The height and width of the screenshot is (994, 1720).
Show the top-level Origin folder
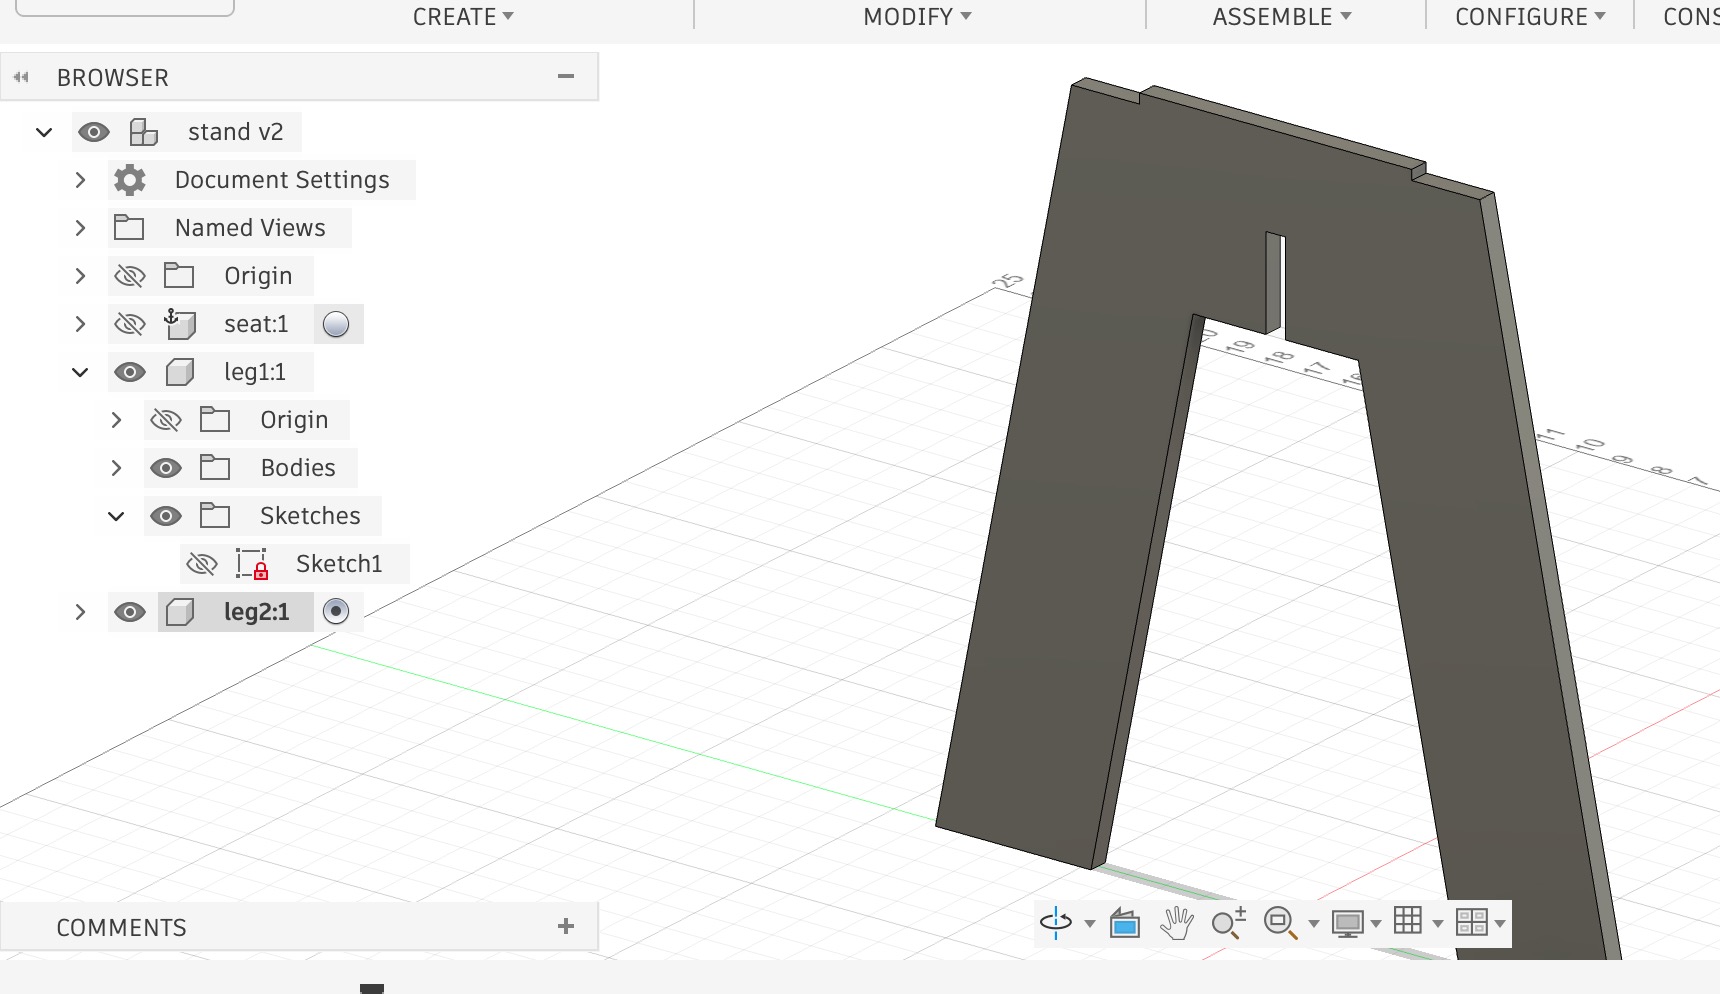pyautogui.click(x=130, y=276)
